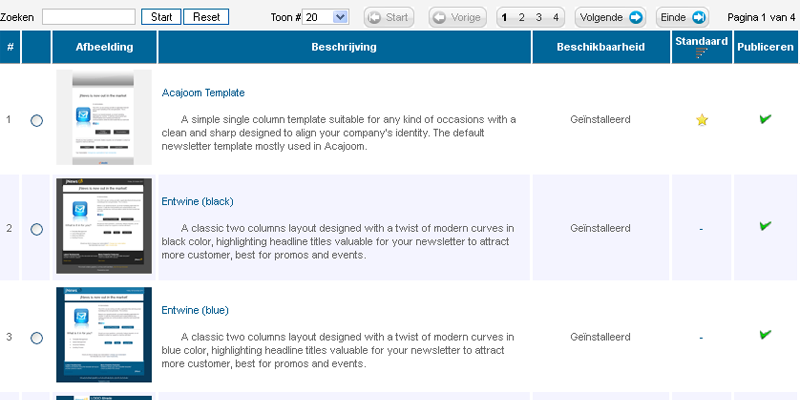Click the Acajoom Template description paragraph
Image resolution: width=800 pixels, height=400 pixels.
(x=339, y=133)
